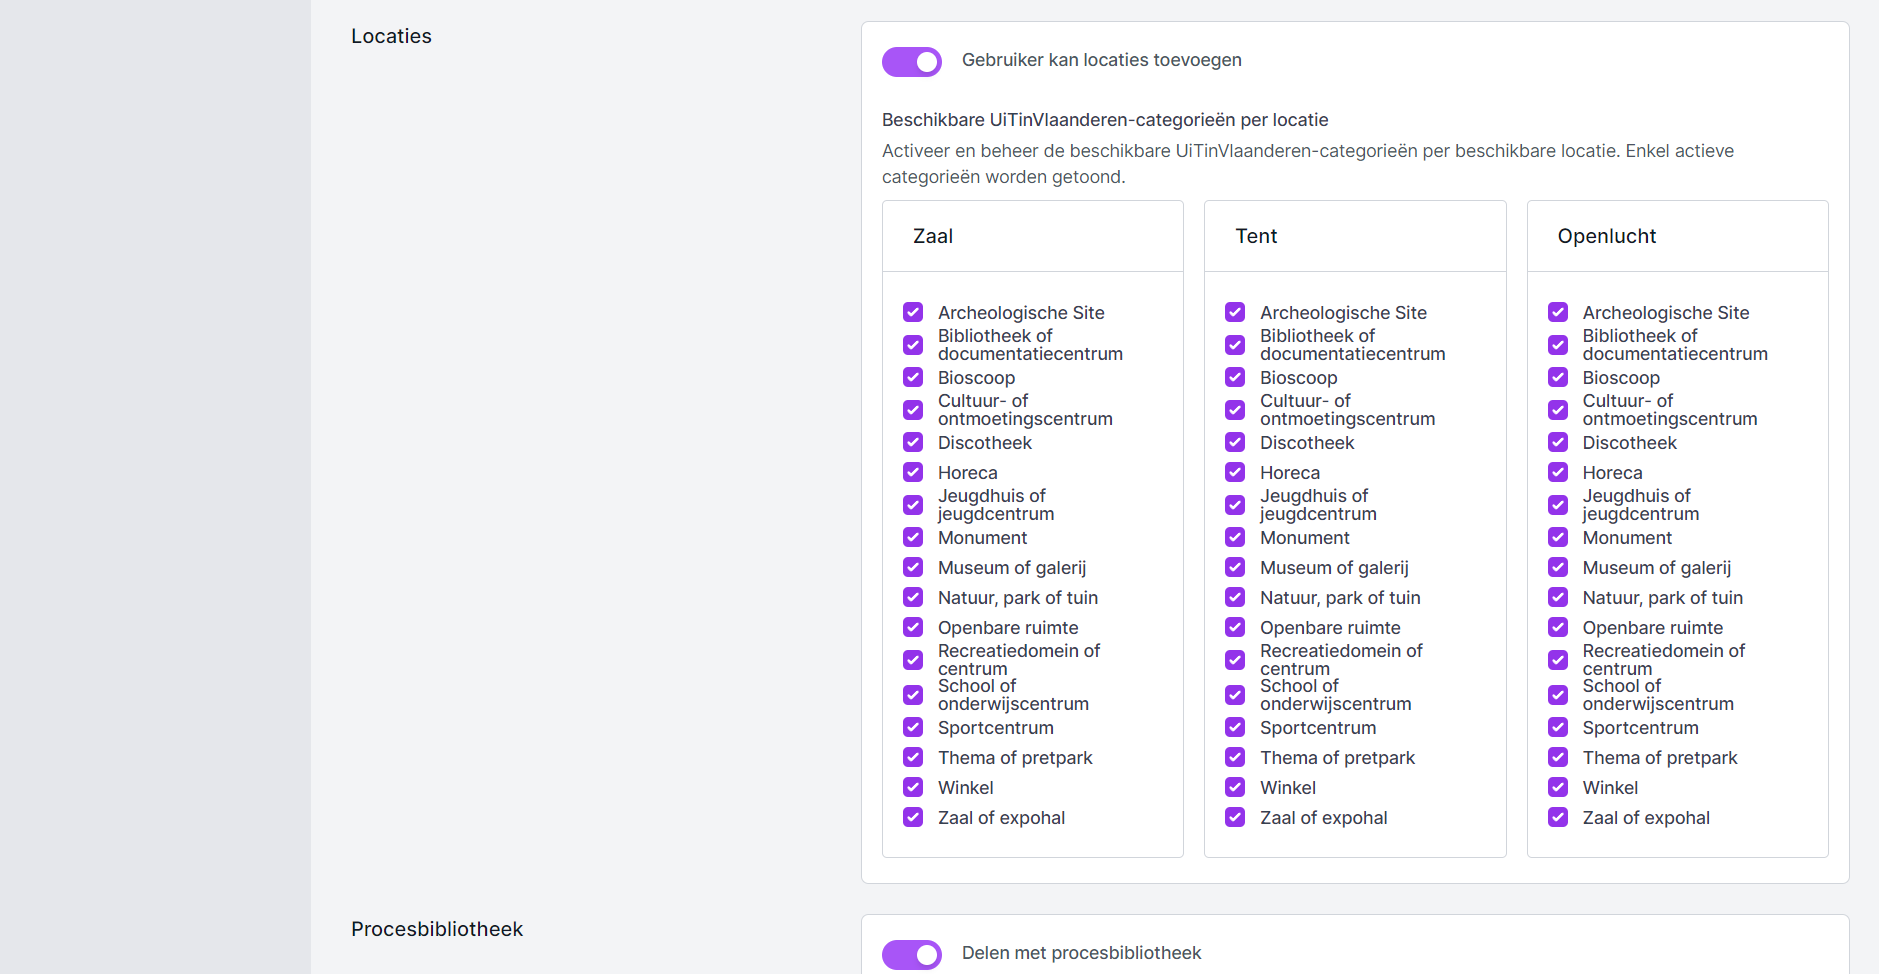Toggle 'Delen met procesbibliotheek' switch
This screenshot has height=974, width=1879.
click(x=911, y=955)
